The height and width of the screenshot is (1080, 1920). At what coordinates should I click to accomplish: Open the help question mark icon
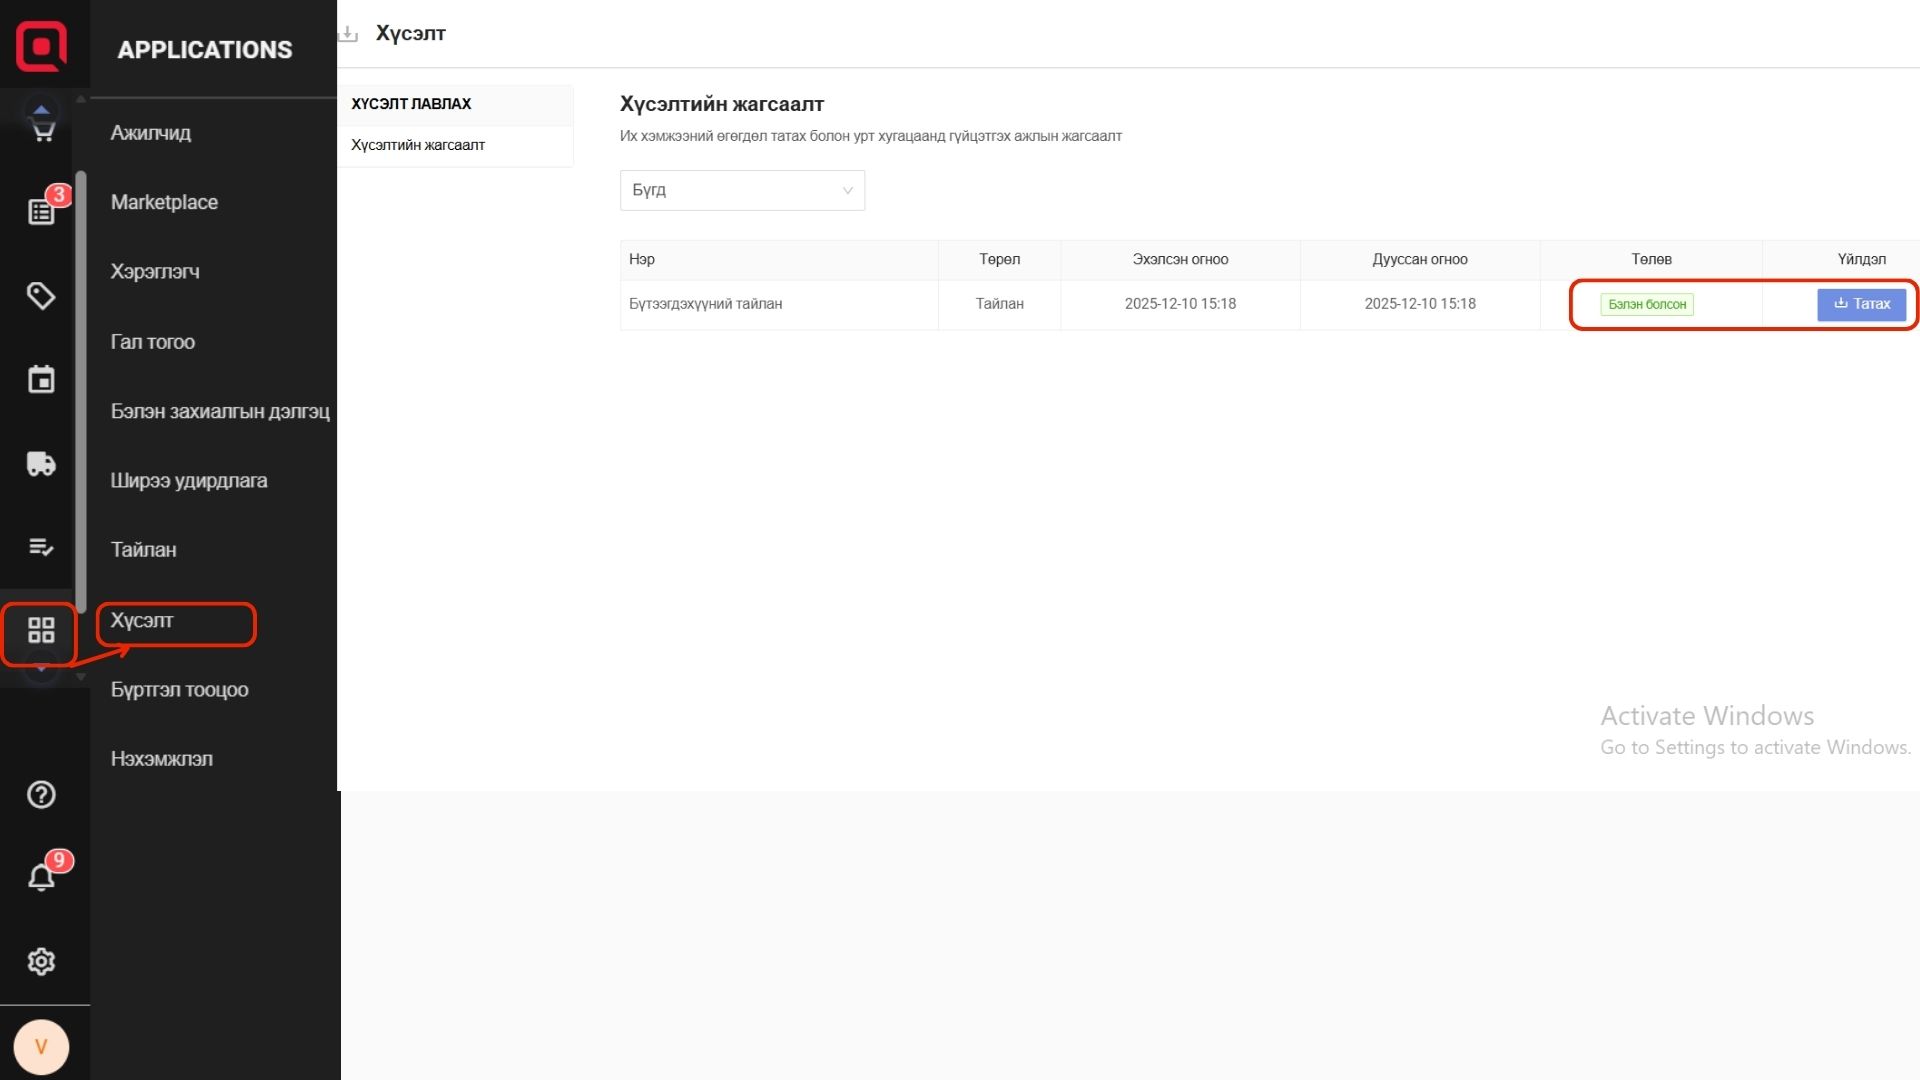pos(41,795)
